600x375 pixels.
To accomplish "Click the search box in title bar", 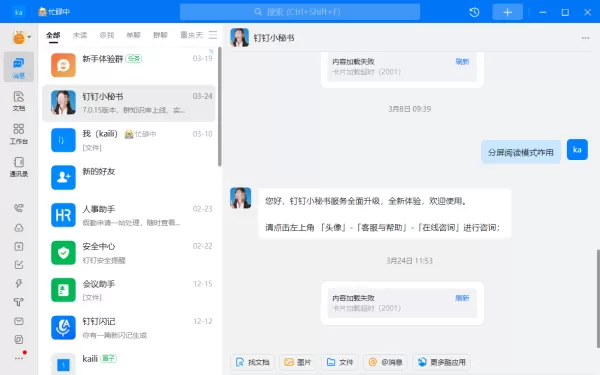I will pyautogui.click(x=300, y=12).
